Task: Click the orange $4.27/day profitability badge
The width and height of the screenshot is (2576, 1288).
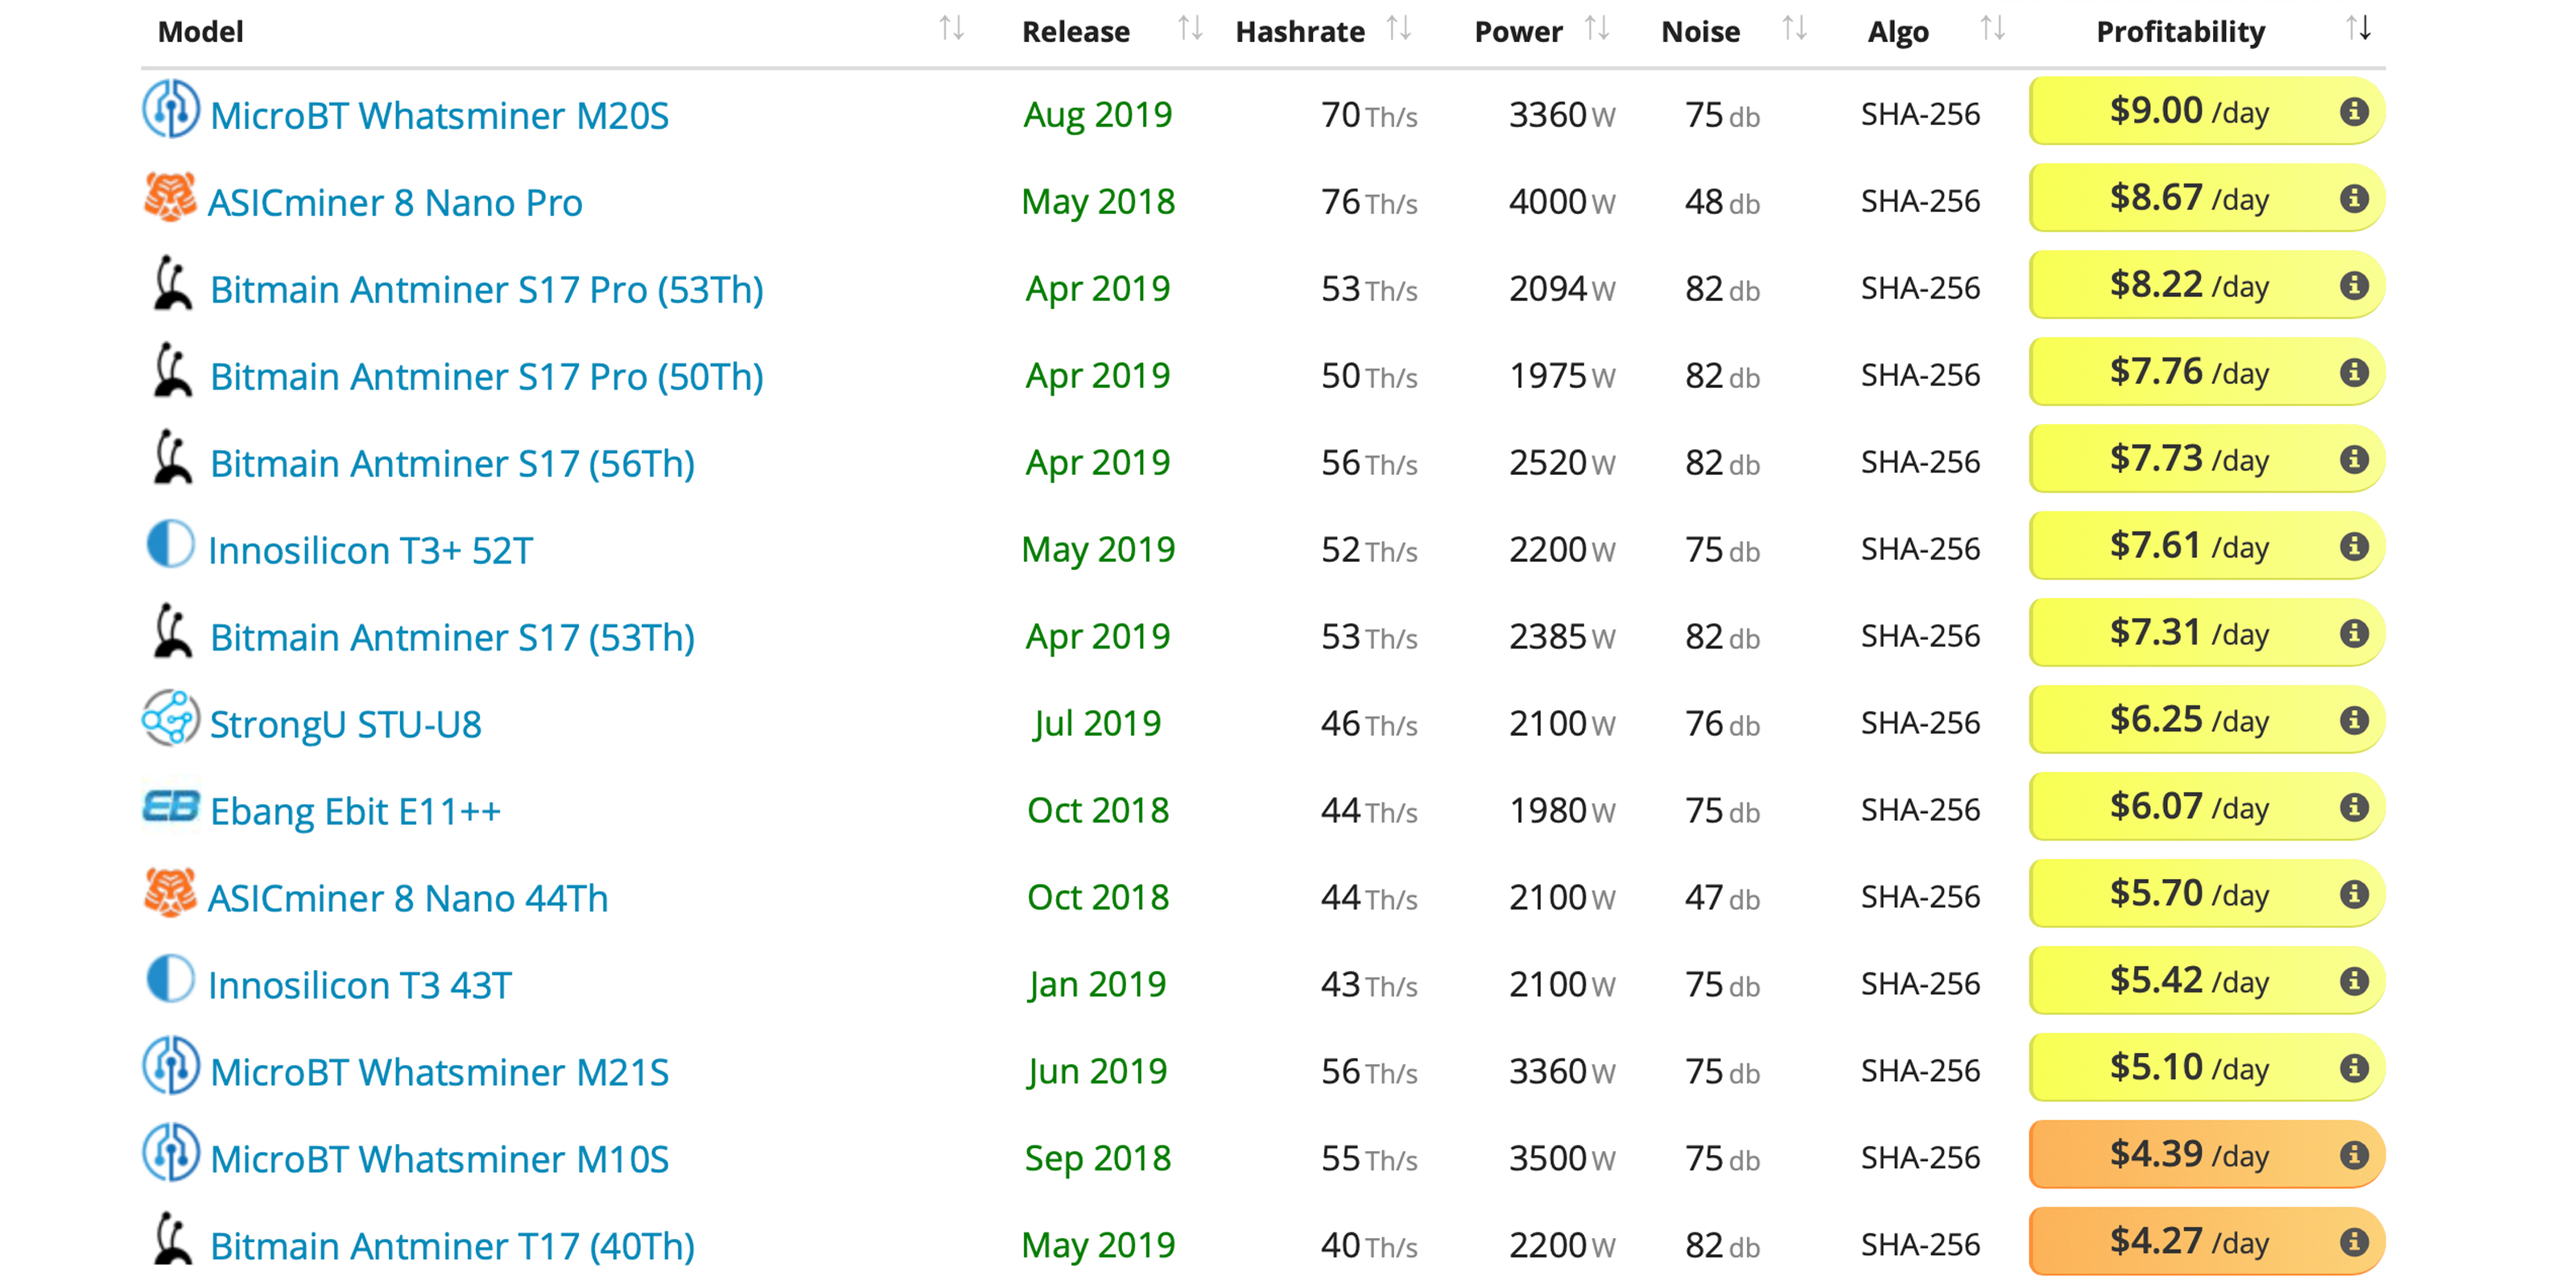Action: coord(2188,1242)
